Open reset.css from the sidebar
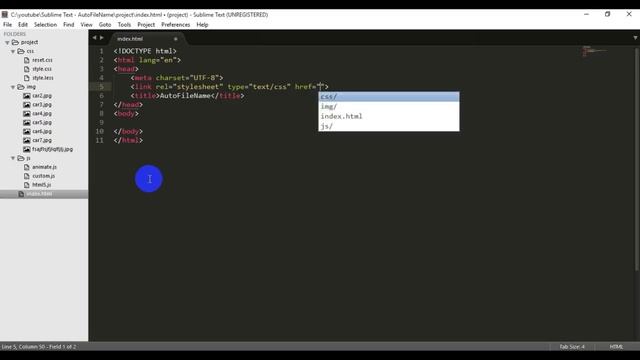The image size is (640, 360). [42, 60]
